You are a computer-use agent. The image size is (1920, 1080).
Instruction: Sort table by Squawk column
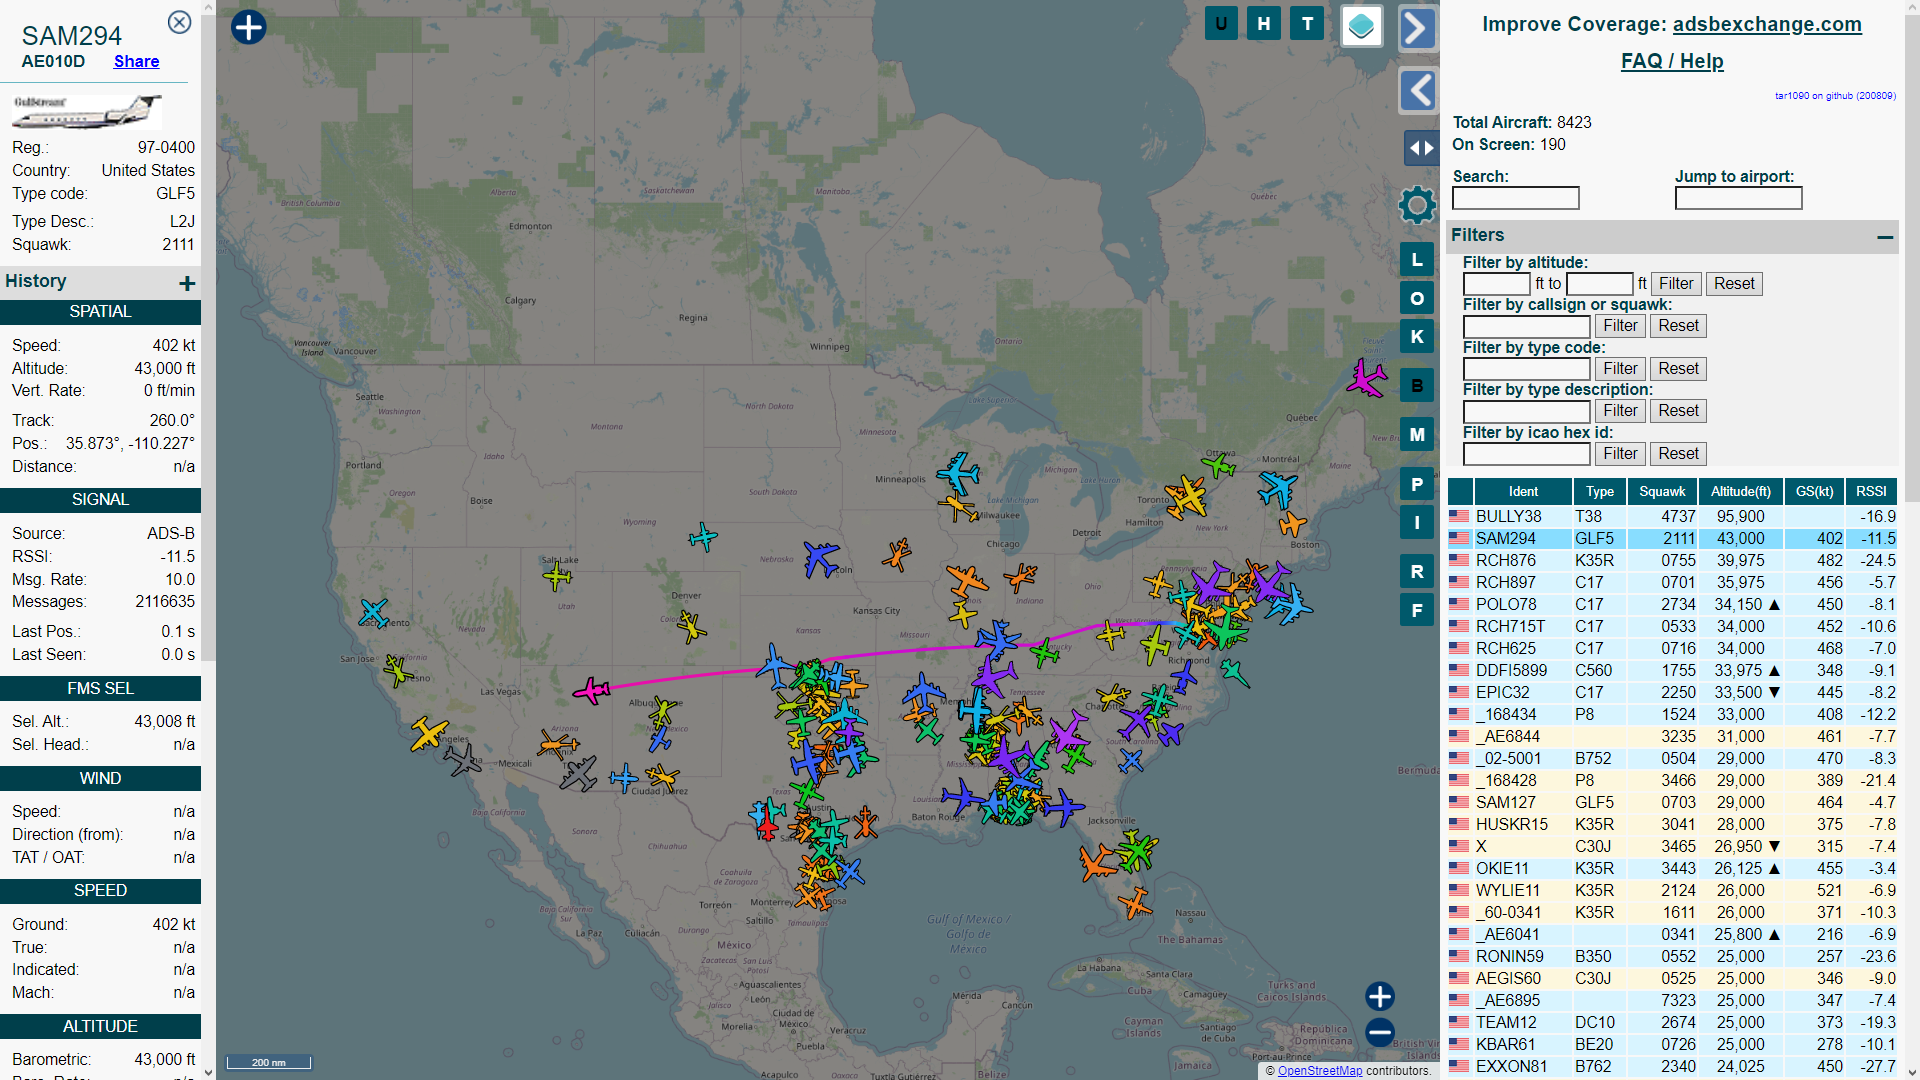(x=1662, y=491)
